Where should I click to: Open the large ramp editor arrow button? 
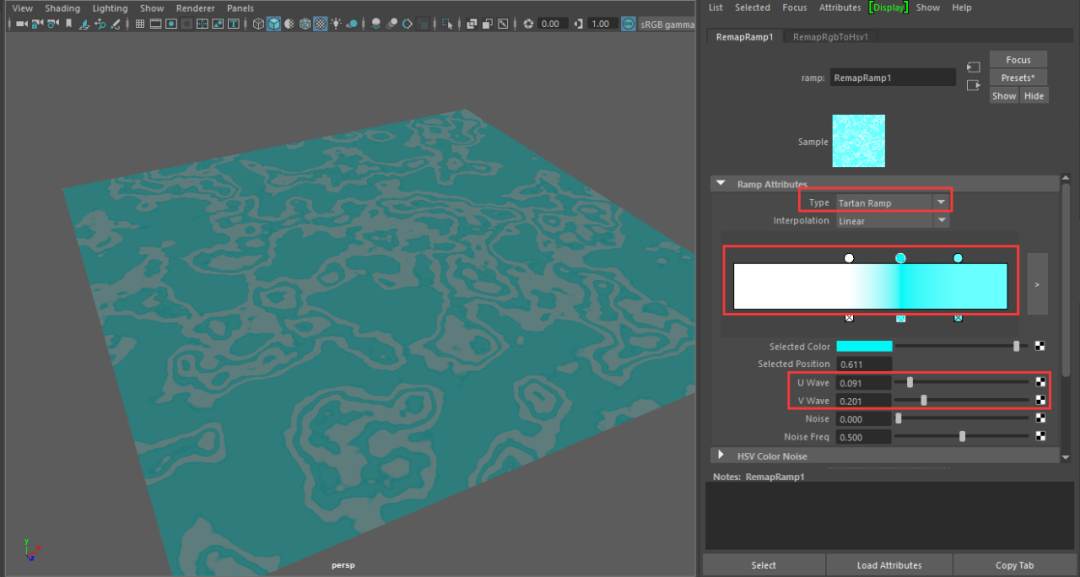point(1037,284)
